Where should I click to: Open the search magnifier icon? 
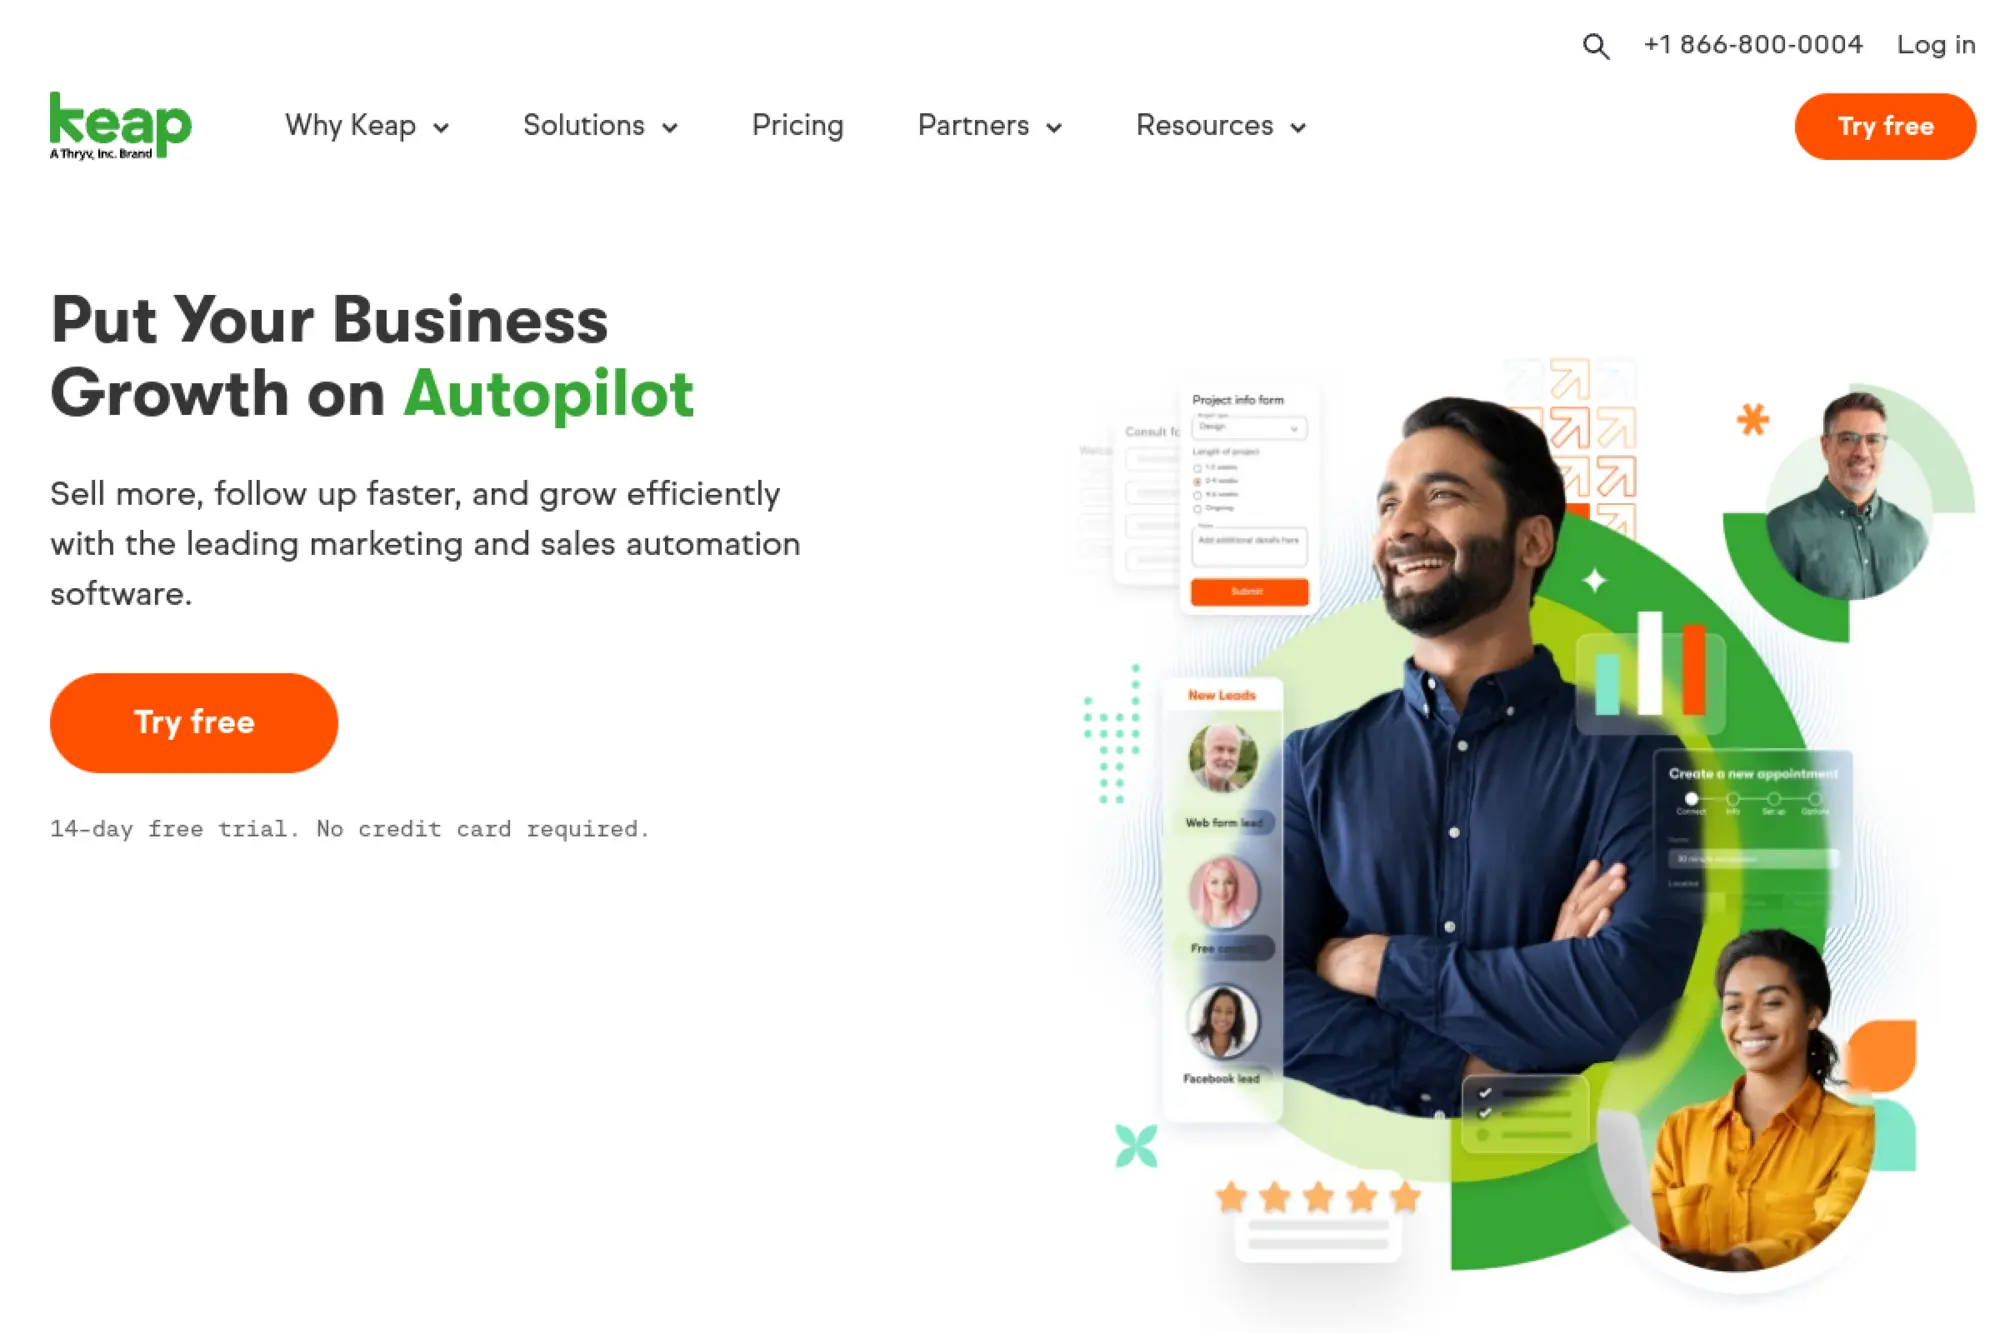tap(1596, 46)
